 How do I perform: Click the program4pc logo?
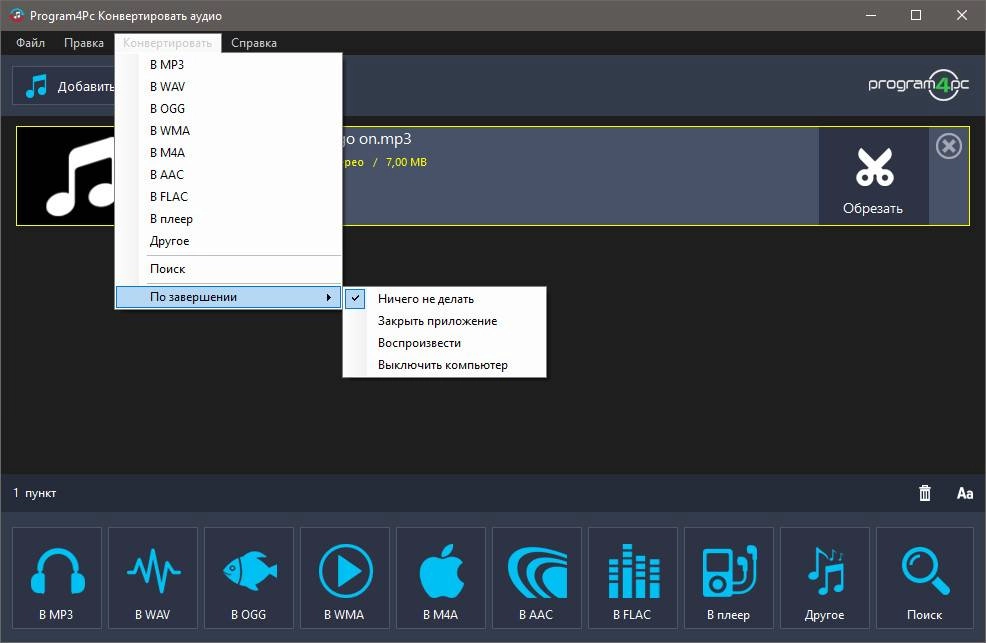point(919,85)
